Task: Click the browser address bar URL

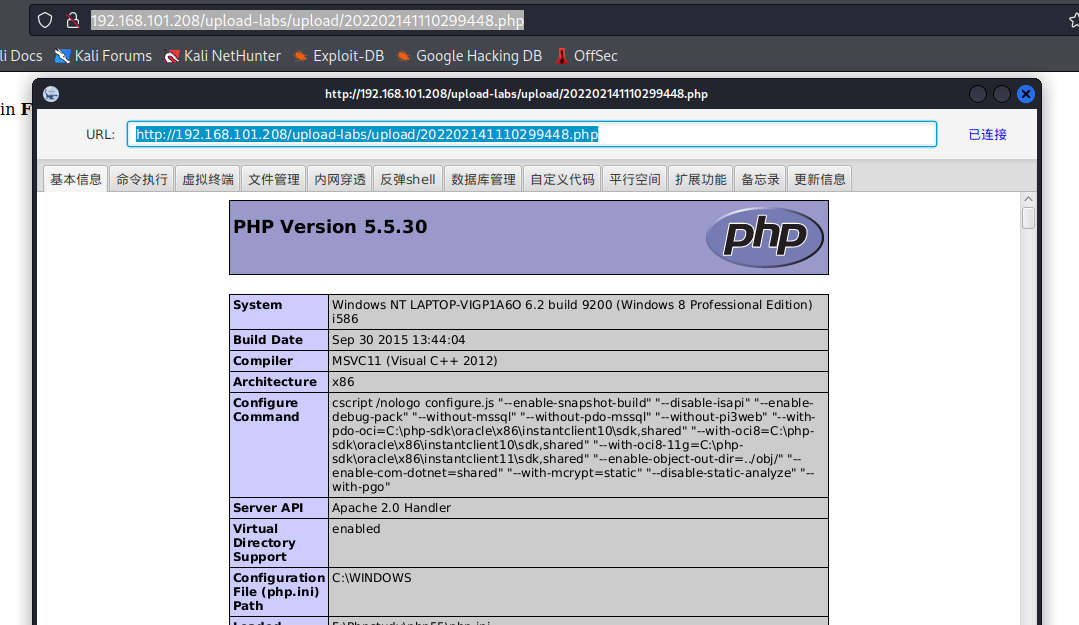Action: pyautogui.click(x=308, y=21)
